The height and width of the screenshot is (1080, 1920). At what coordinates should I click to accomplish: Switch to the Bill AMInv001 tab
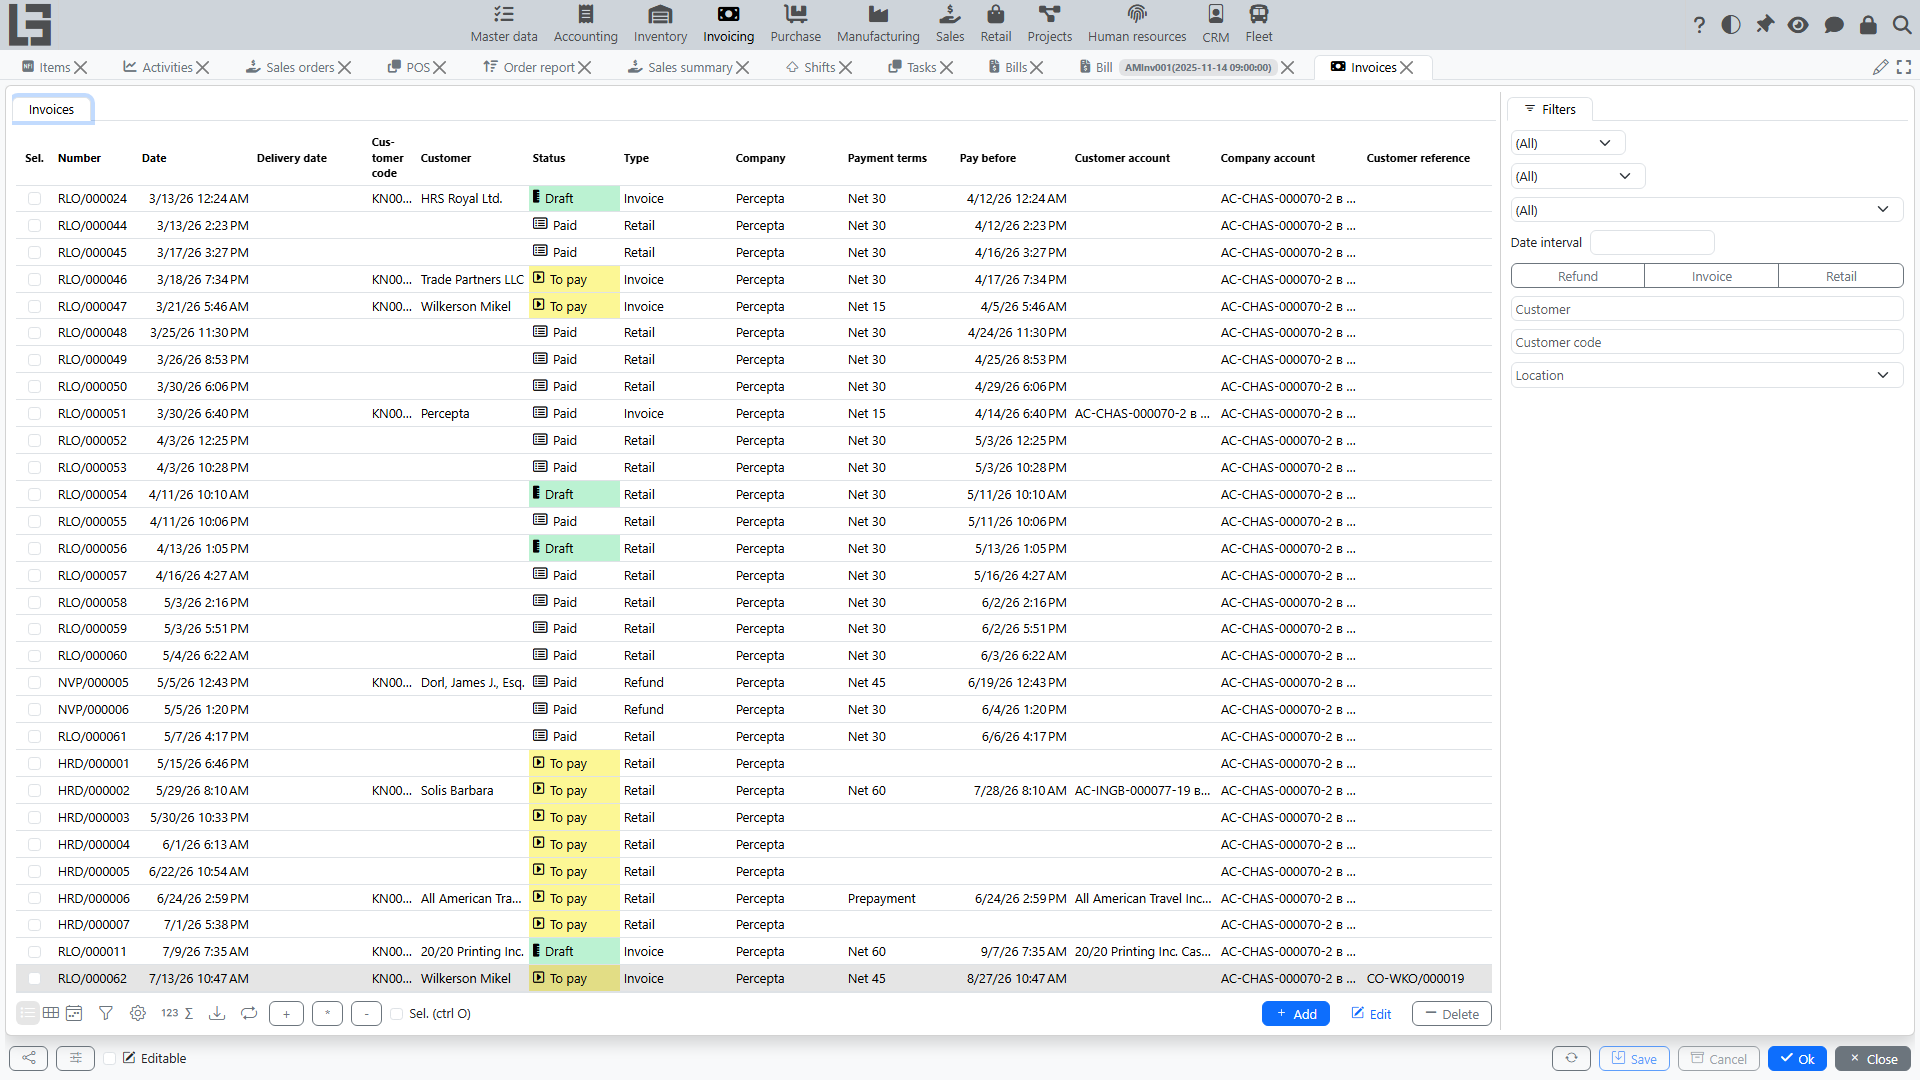1177,67
